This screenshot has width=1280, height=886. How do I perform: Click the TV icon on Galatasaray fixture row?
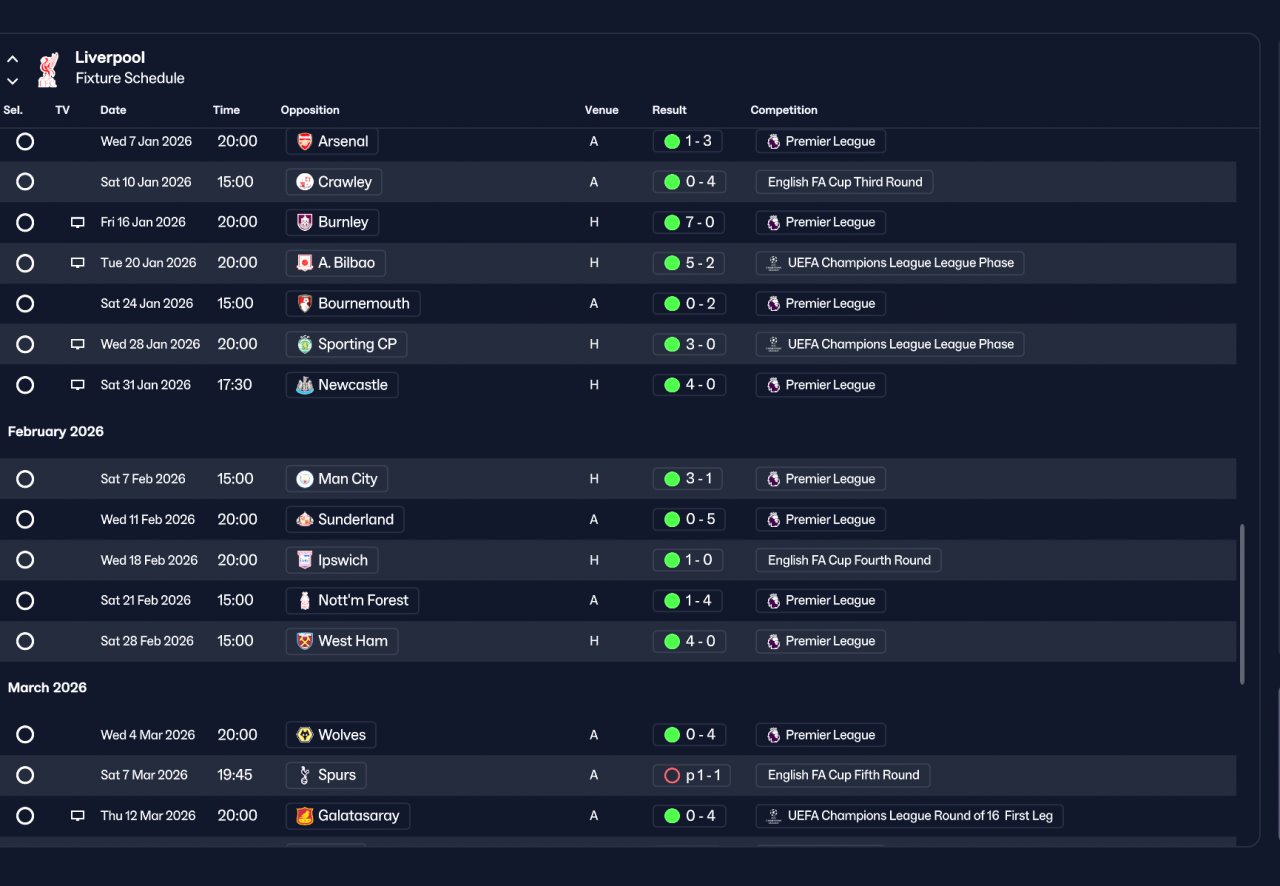click(78, 816)
